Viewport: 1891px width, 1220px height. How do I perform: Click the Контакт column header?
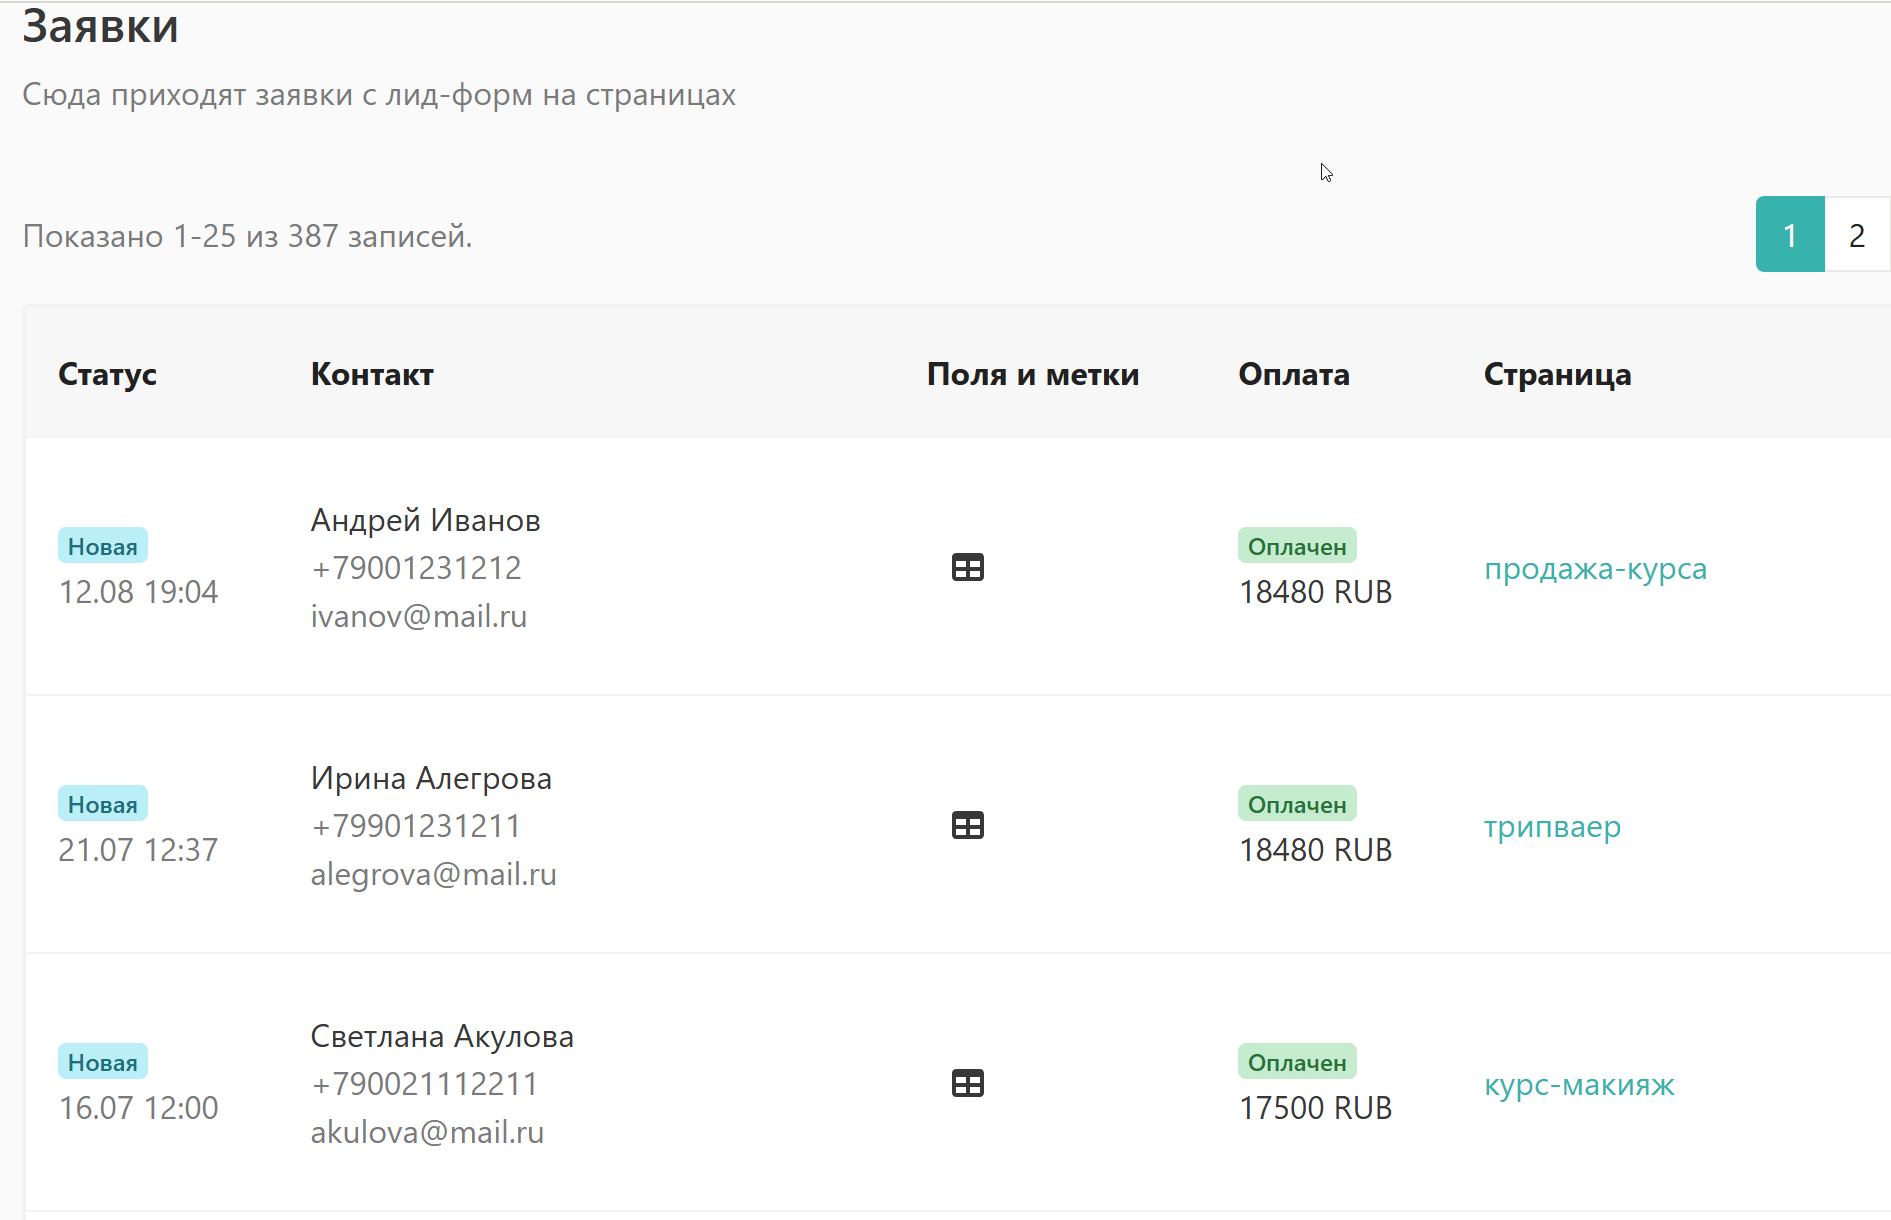pyautogui.click(x=372, y=374)
